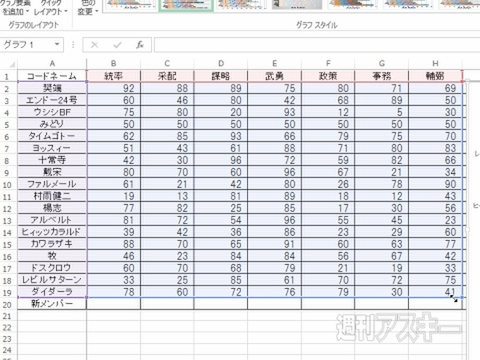Select the green-bordered chart style thumbnail

tap(186, 5)
